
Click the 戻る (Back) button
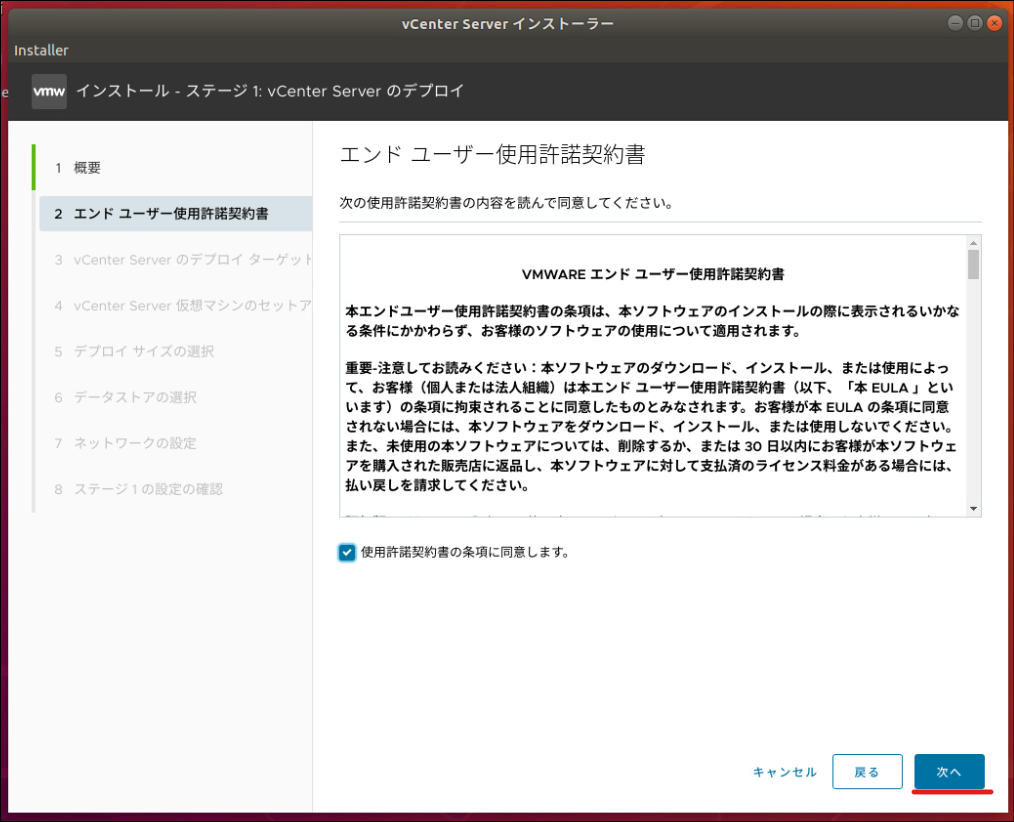click(x=867, y=772)
